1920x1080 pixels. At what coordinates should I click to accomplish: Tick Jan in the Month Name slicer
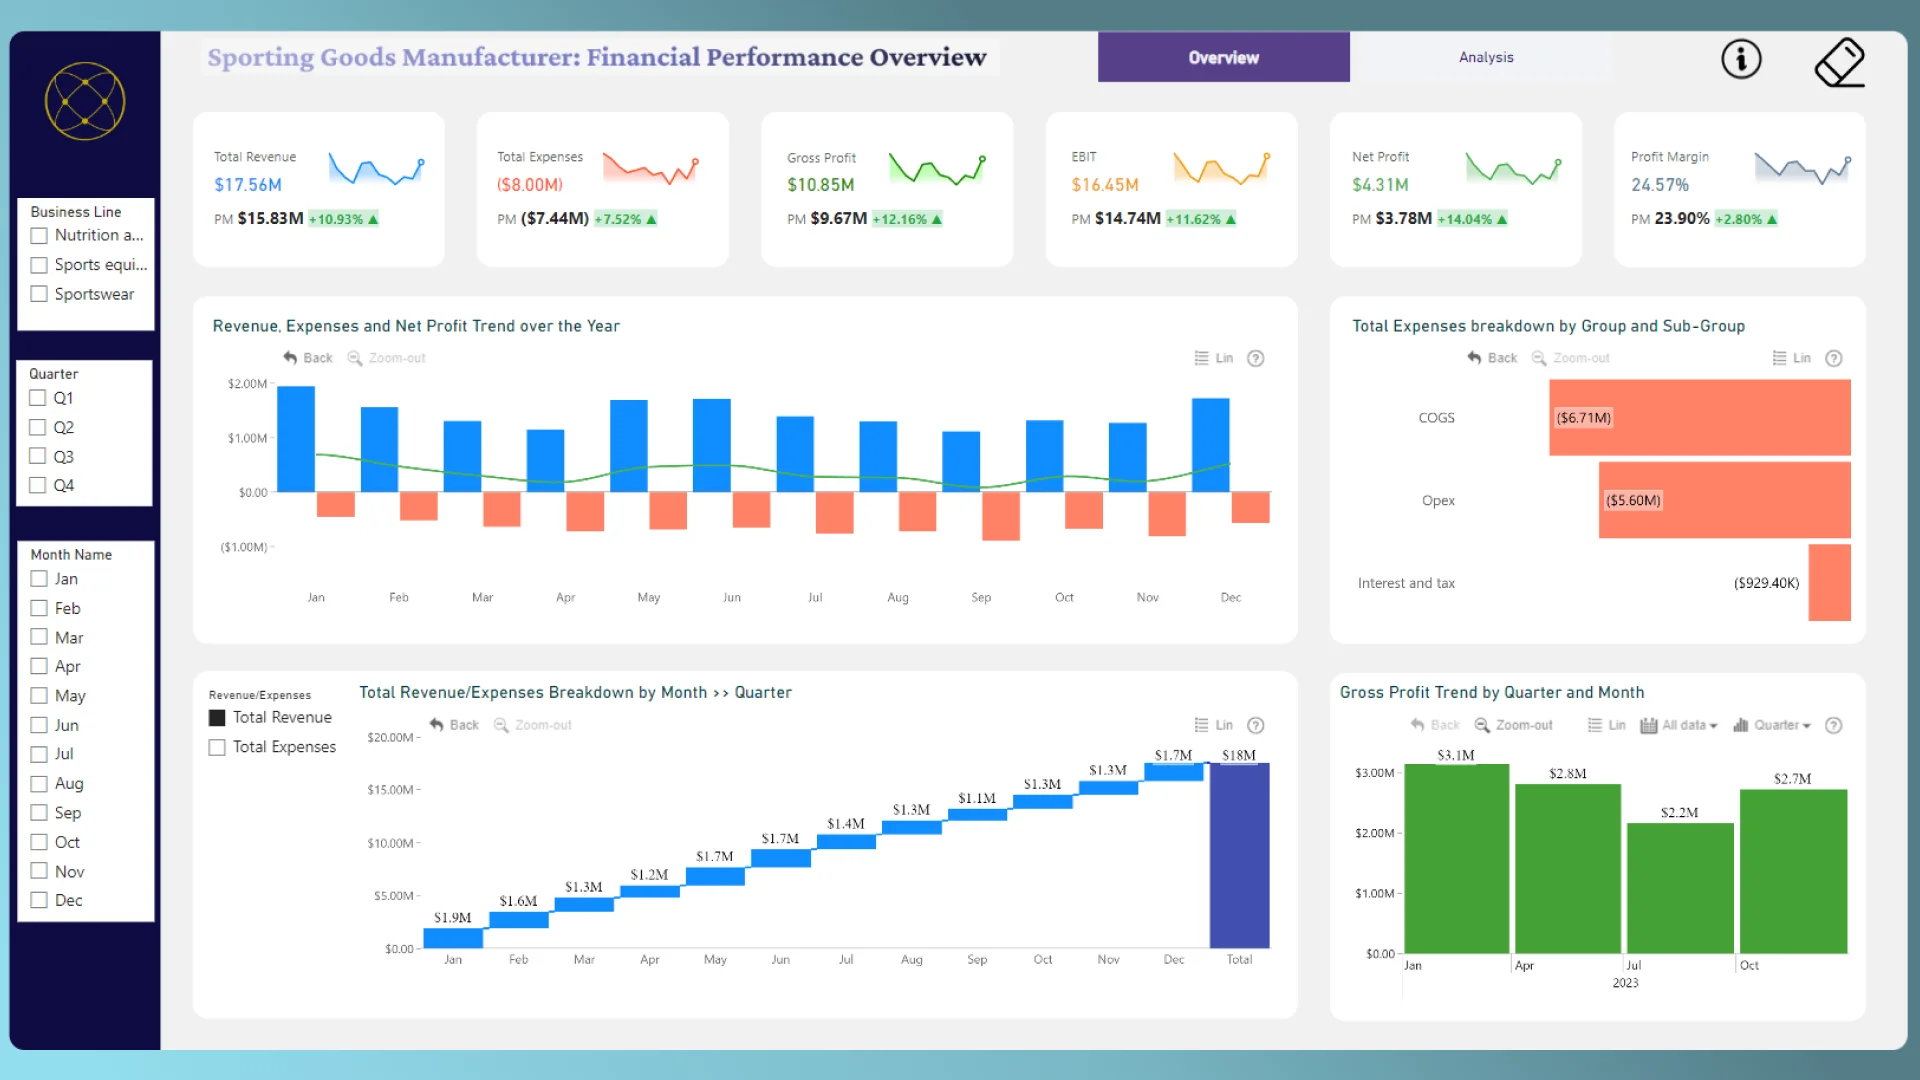click(x=39, y=579)
